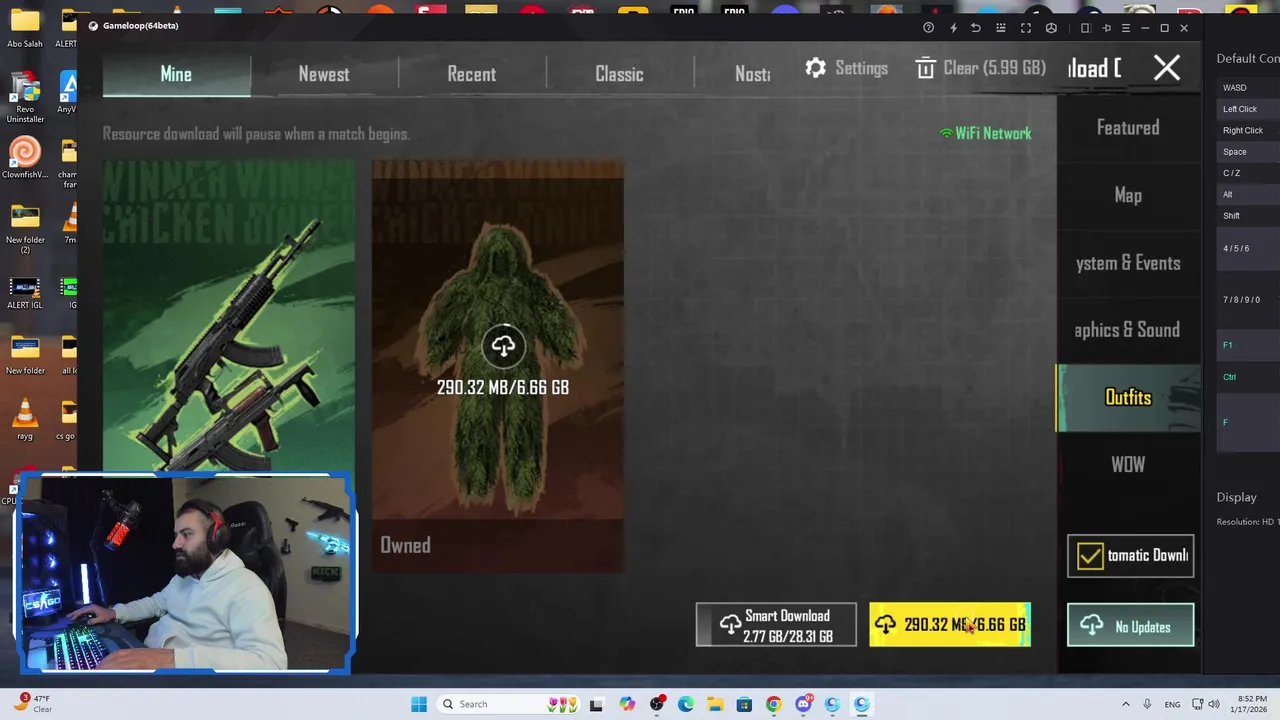
Task: Select the ghillie suit outfit card
Action: (x=498, y=368)
